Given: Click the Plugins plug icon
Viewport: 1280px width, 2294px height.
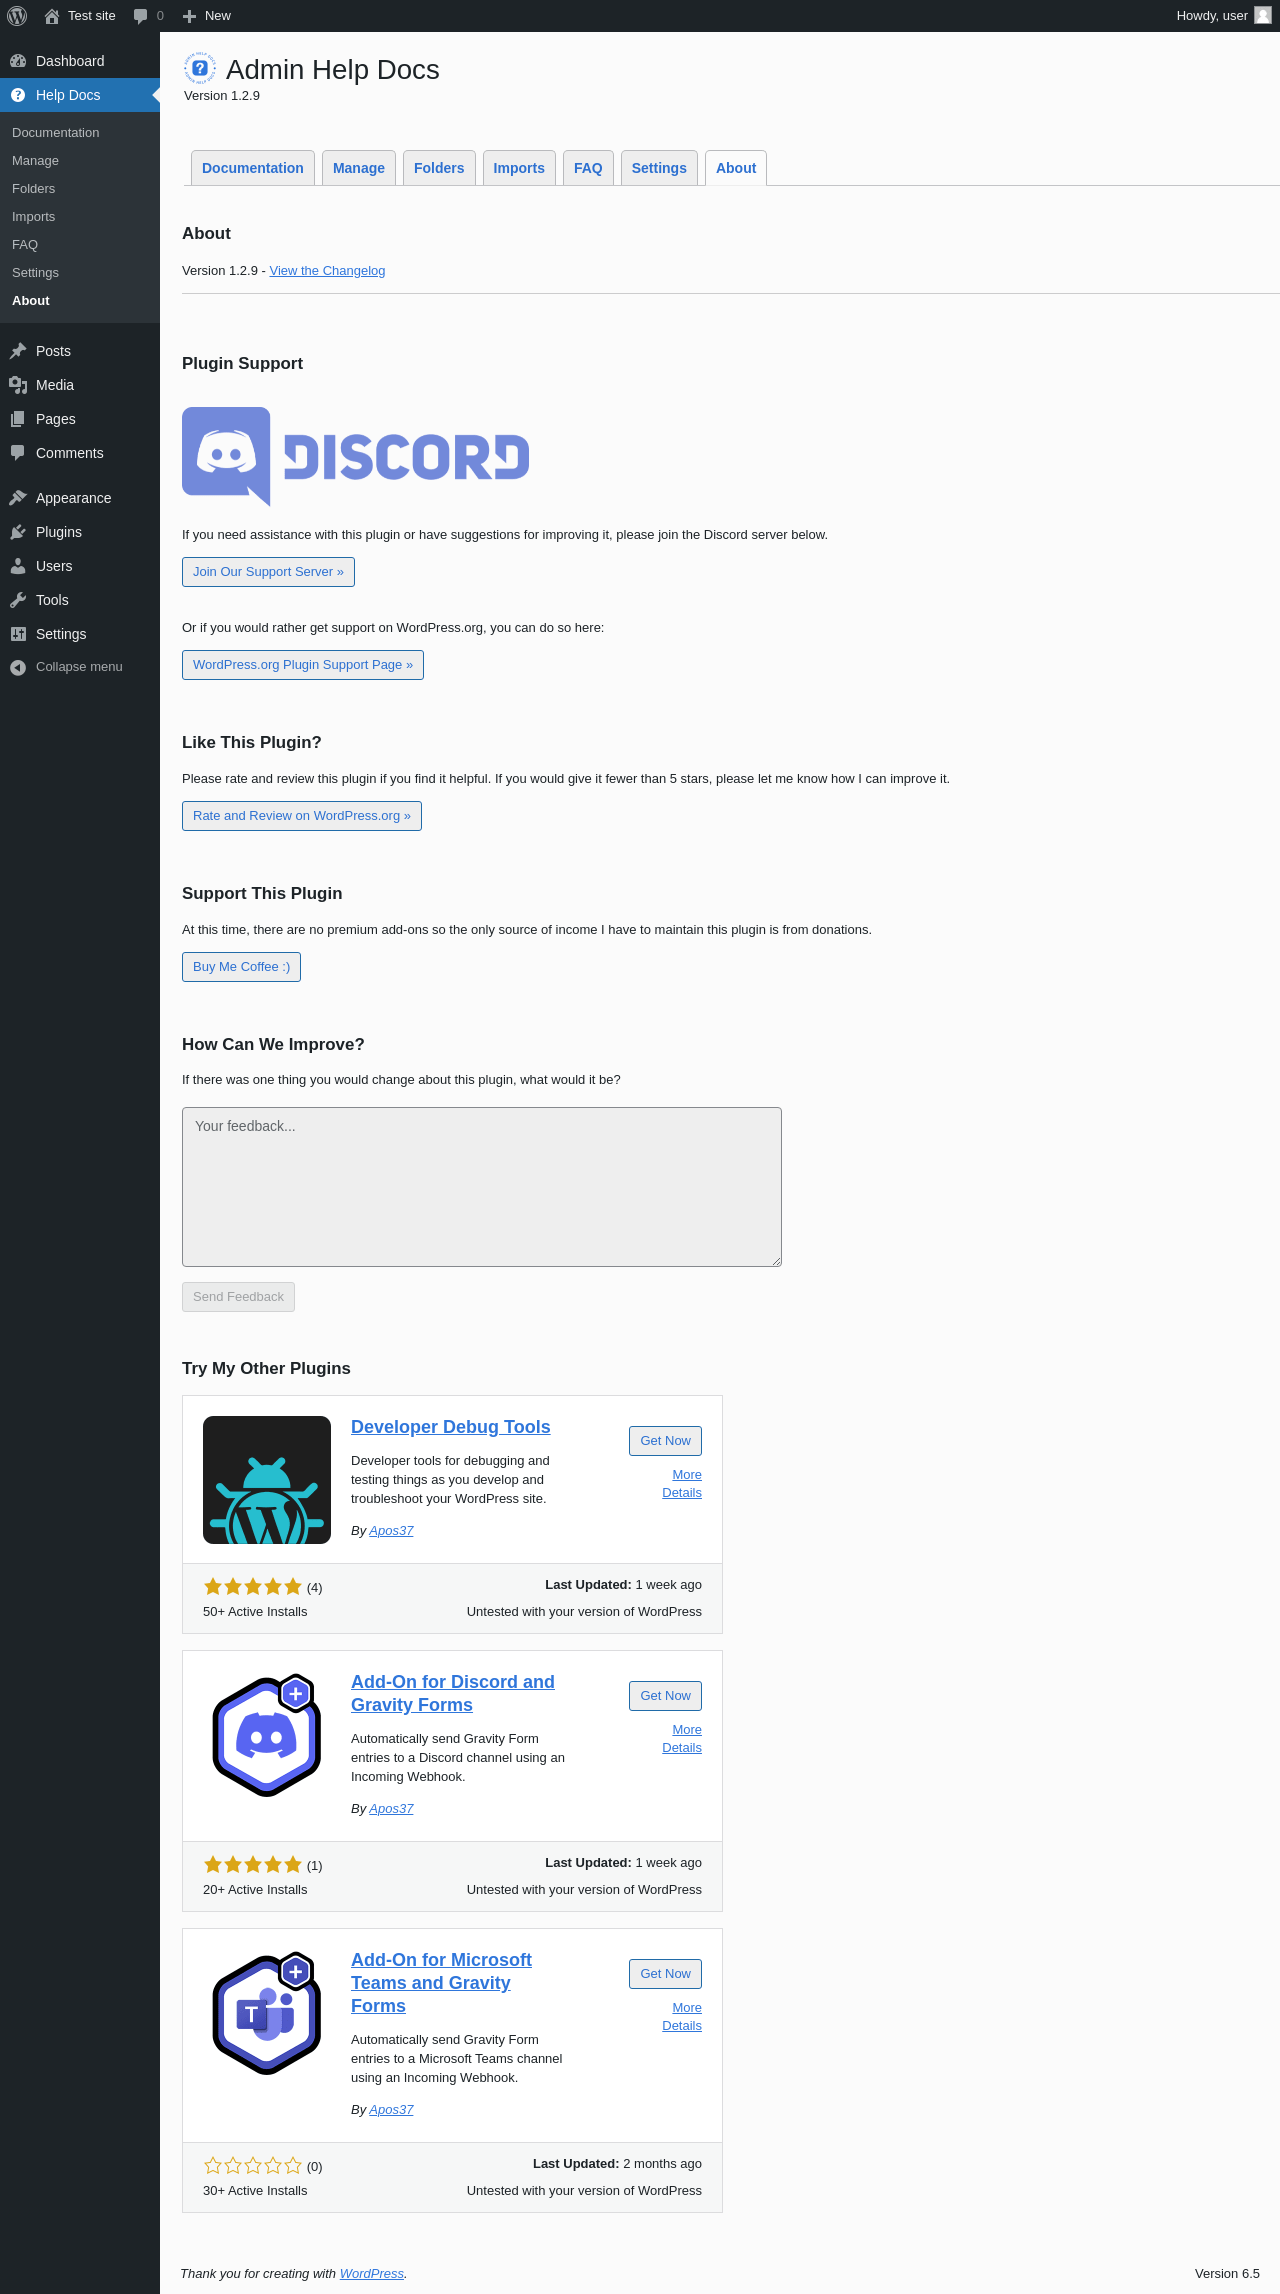Looking at the screenshot, I should (18, 532).
